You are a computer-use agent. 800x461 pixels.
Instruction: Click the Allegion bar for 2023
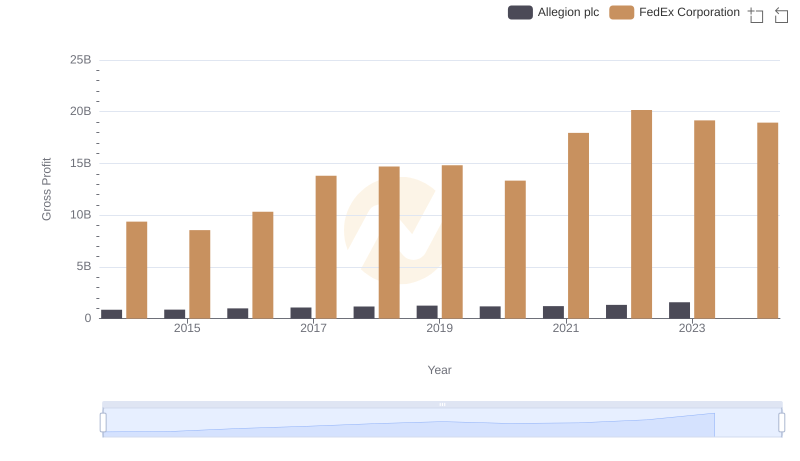tap(679, 311)
